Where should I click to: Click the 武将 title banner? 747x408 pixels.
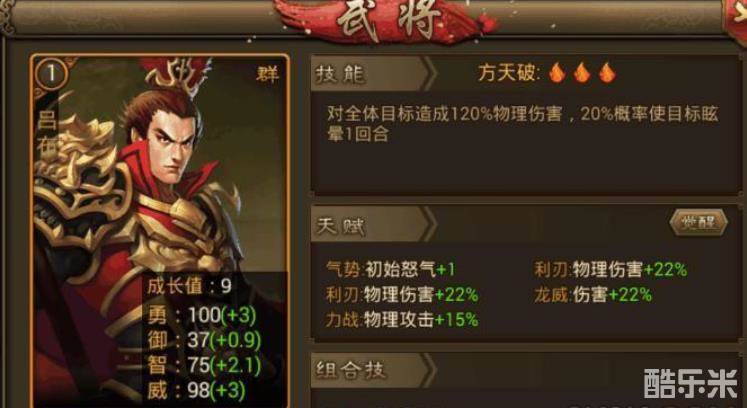coord(388,19)
